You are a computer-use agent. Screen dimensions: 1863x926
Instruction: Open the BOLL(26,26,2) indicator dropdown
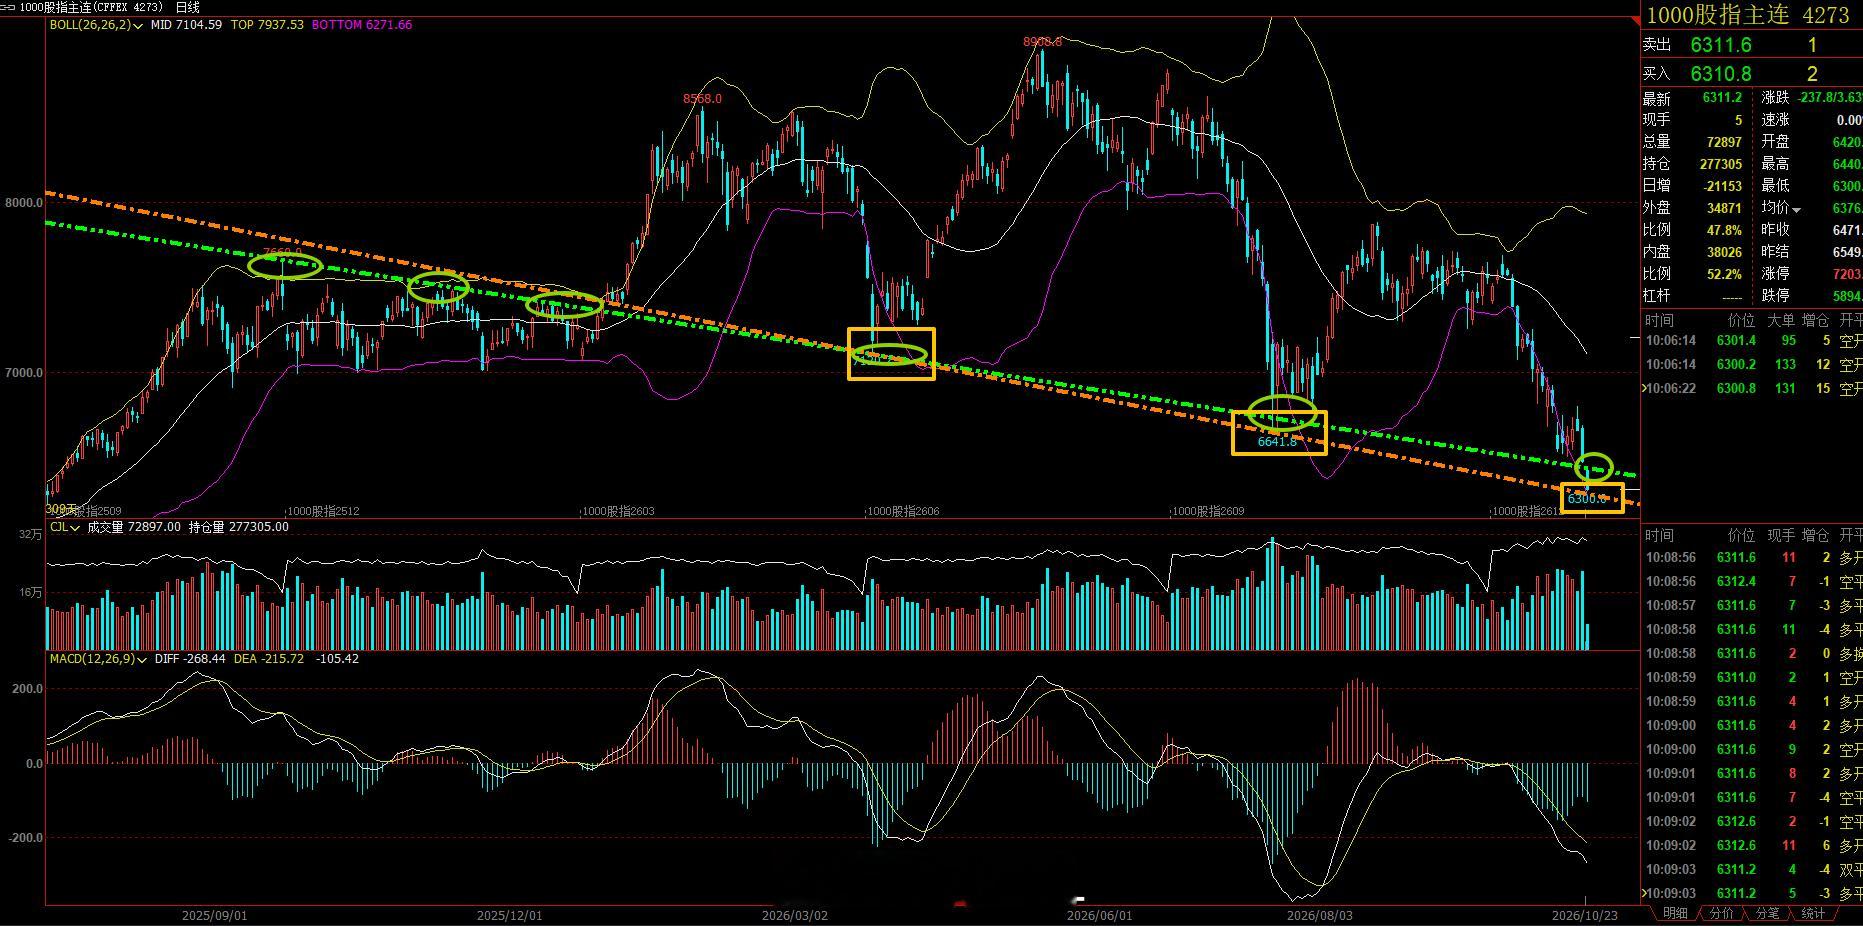[137, 25]
